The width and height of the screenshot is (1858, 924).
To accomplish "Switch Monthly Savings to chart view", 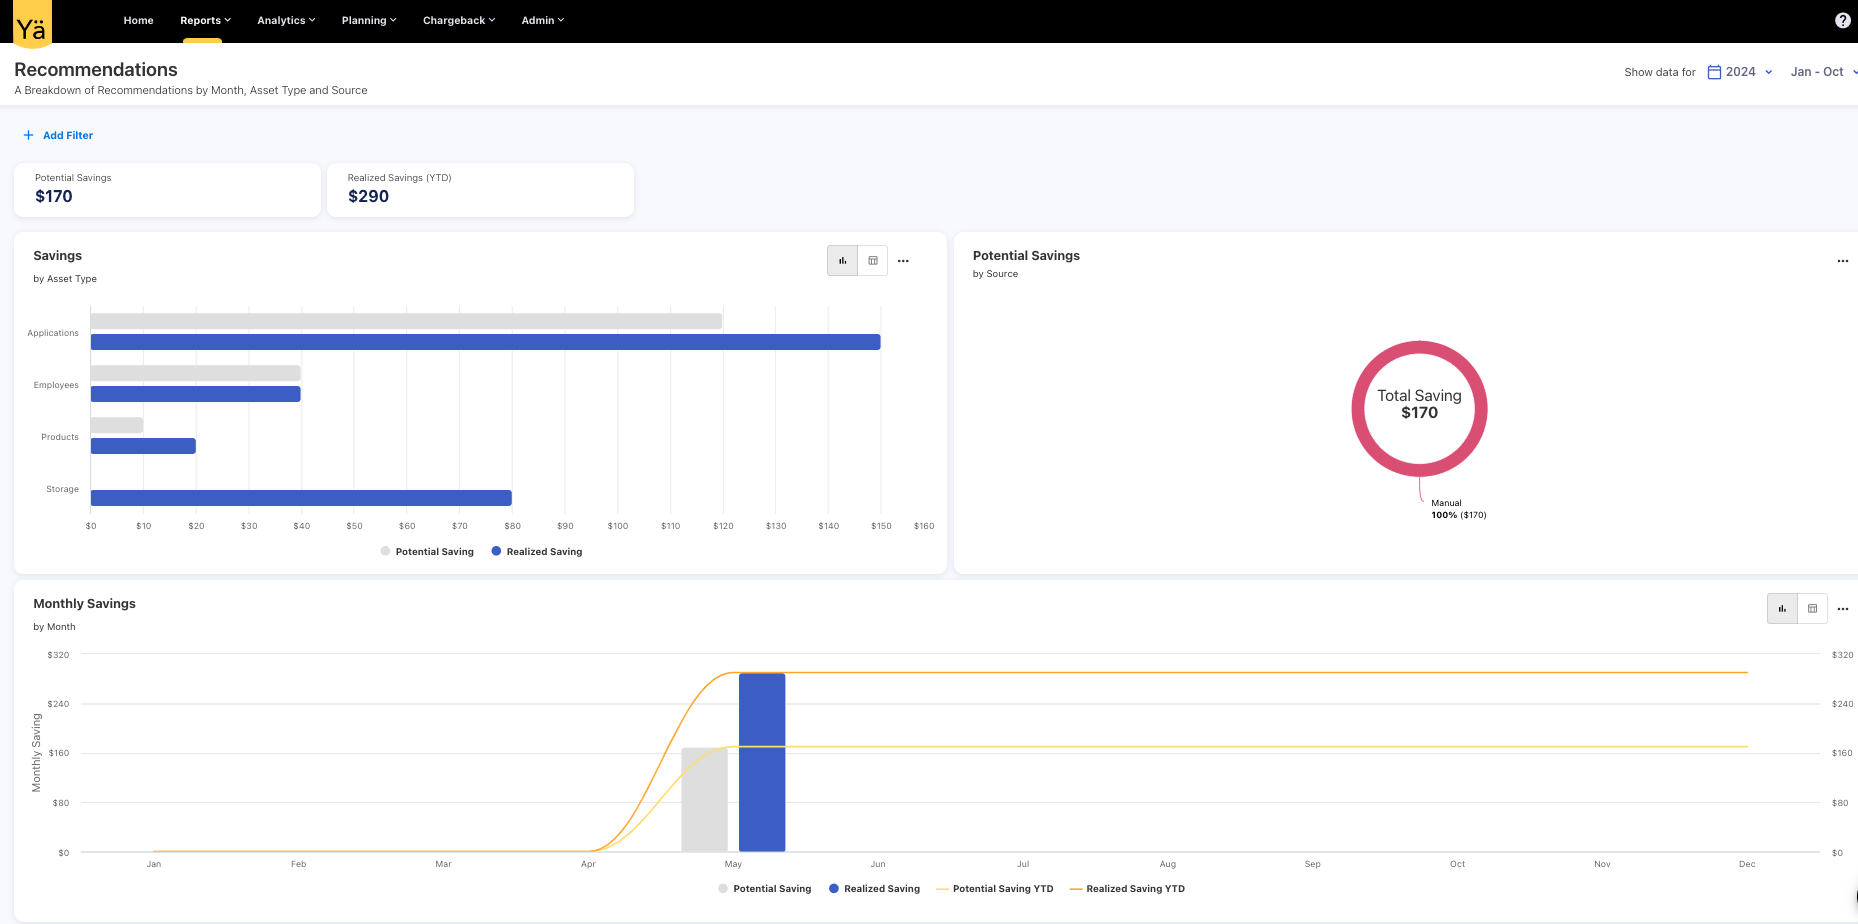I will (1782, 609).
